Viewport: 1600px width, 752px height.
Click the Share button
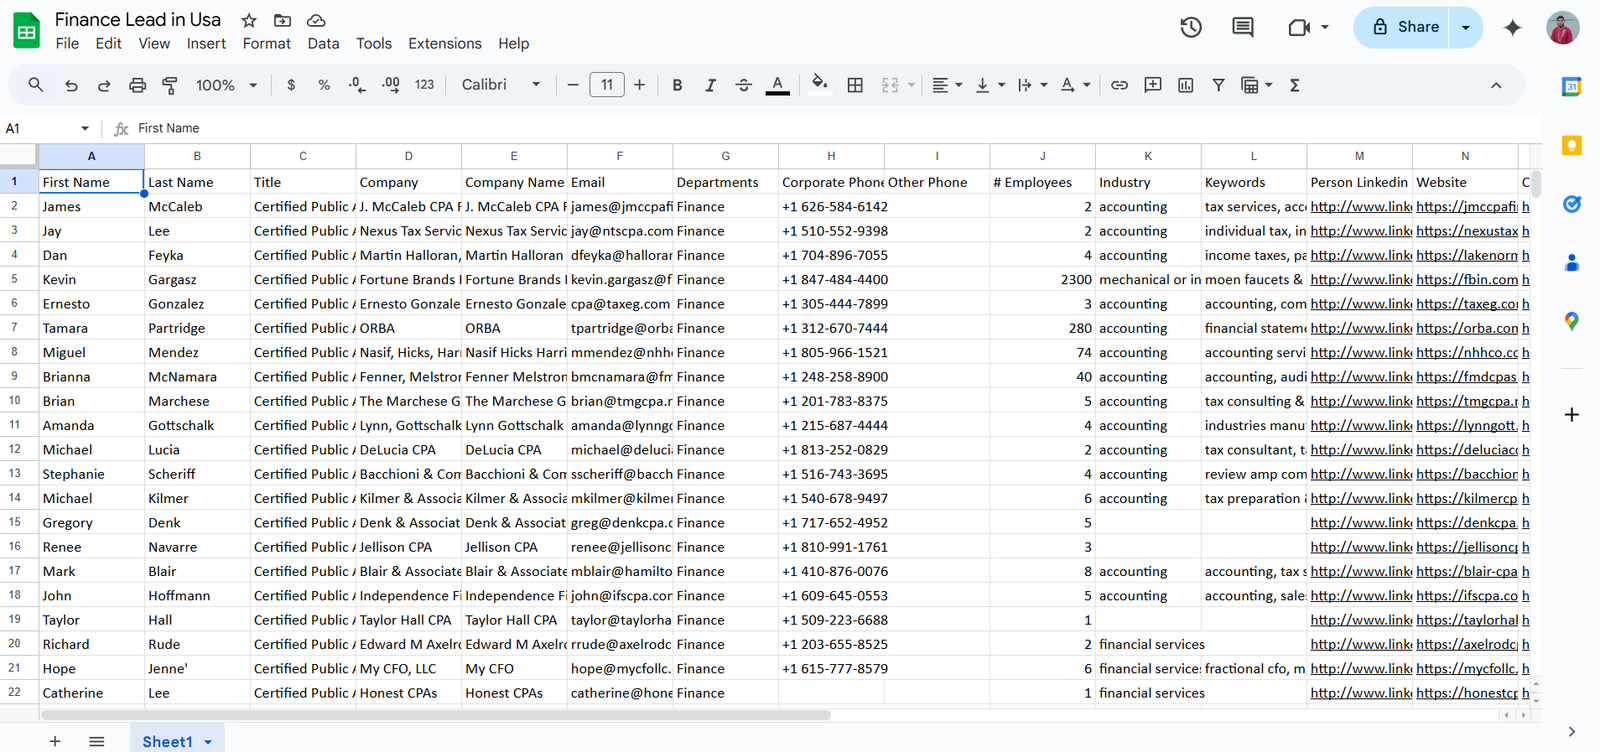coord(1405,27)
